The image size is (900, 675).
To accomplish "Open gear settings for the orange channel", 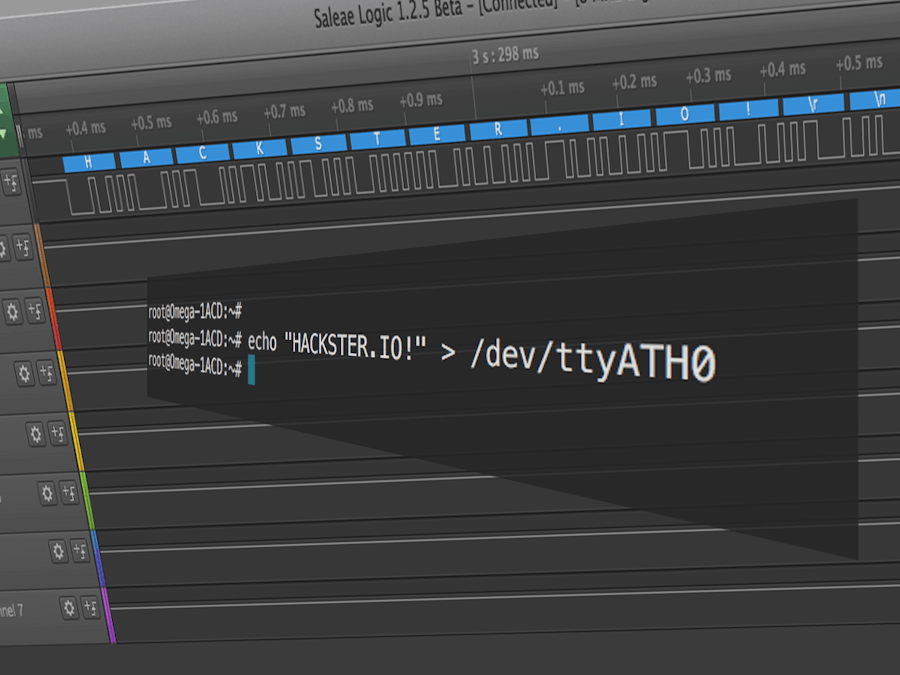I will (24, 374).
